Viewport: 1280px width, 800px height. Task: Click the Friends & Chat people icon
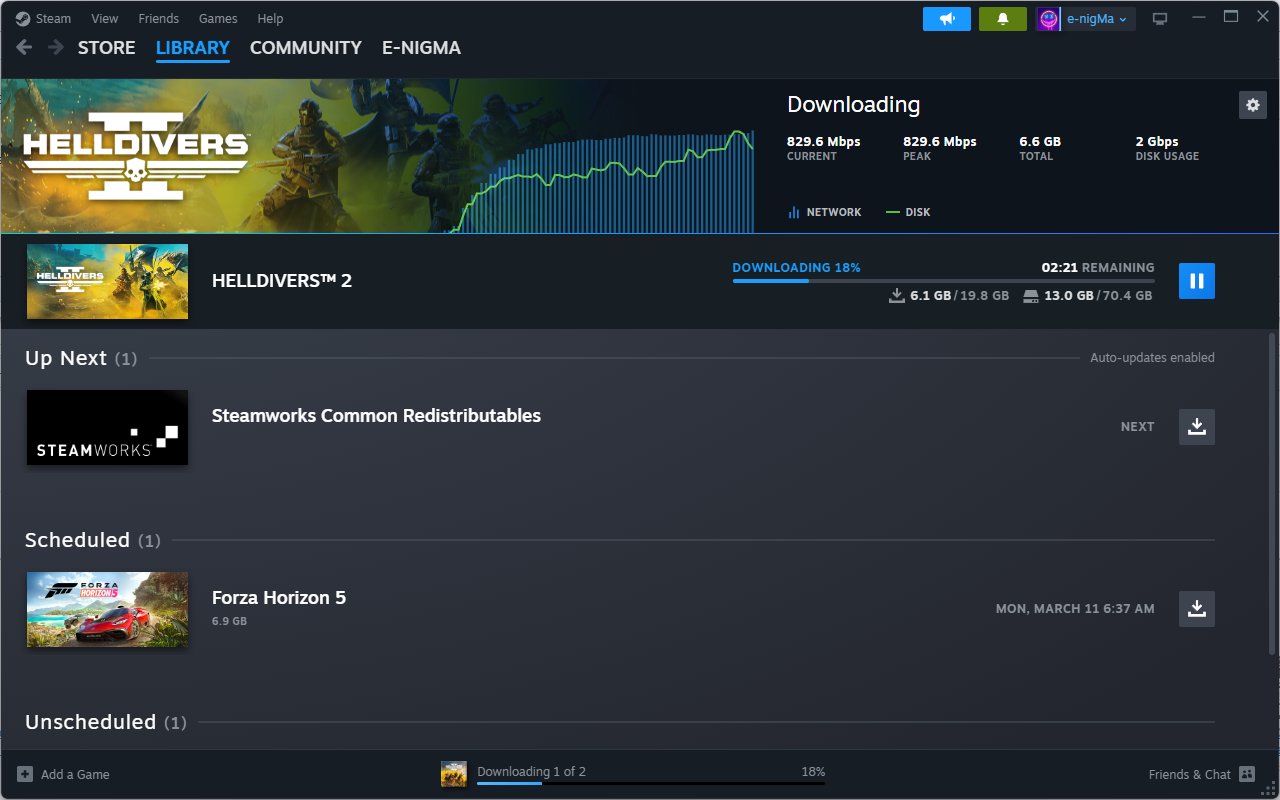(x=1246, y=774)
